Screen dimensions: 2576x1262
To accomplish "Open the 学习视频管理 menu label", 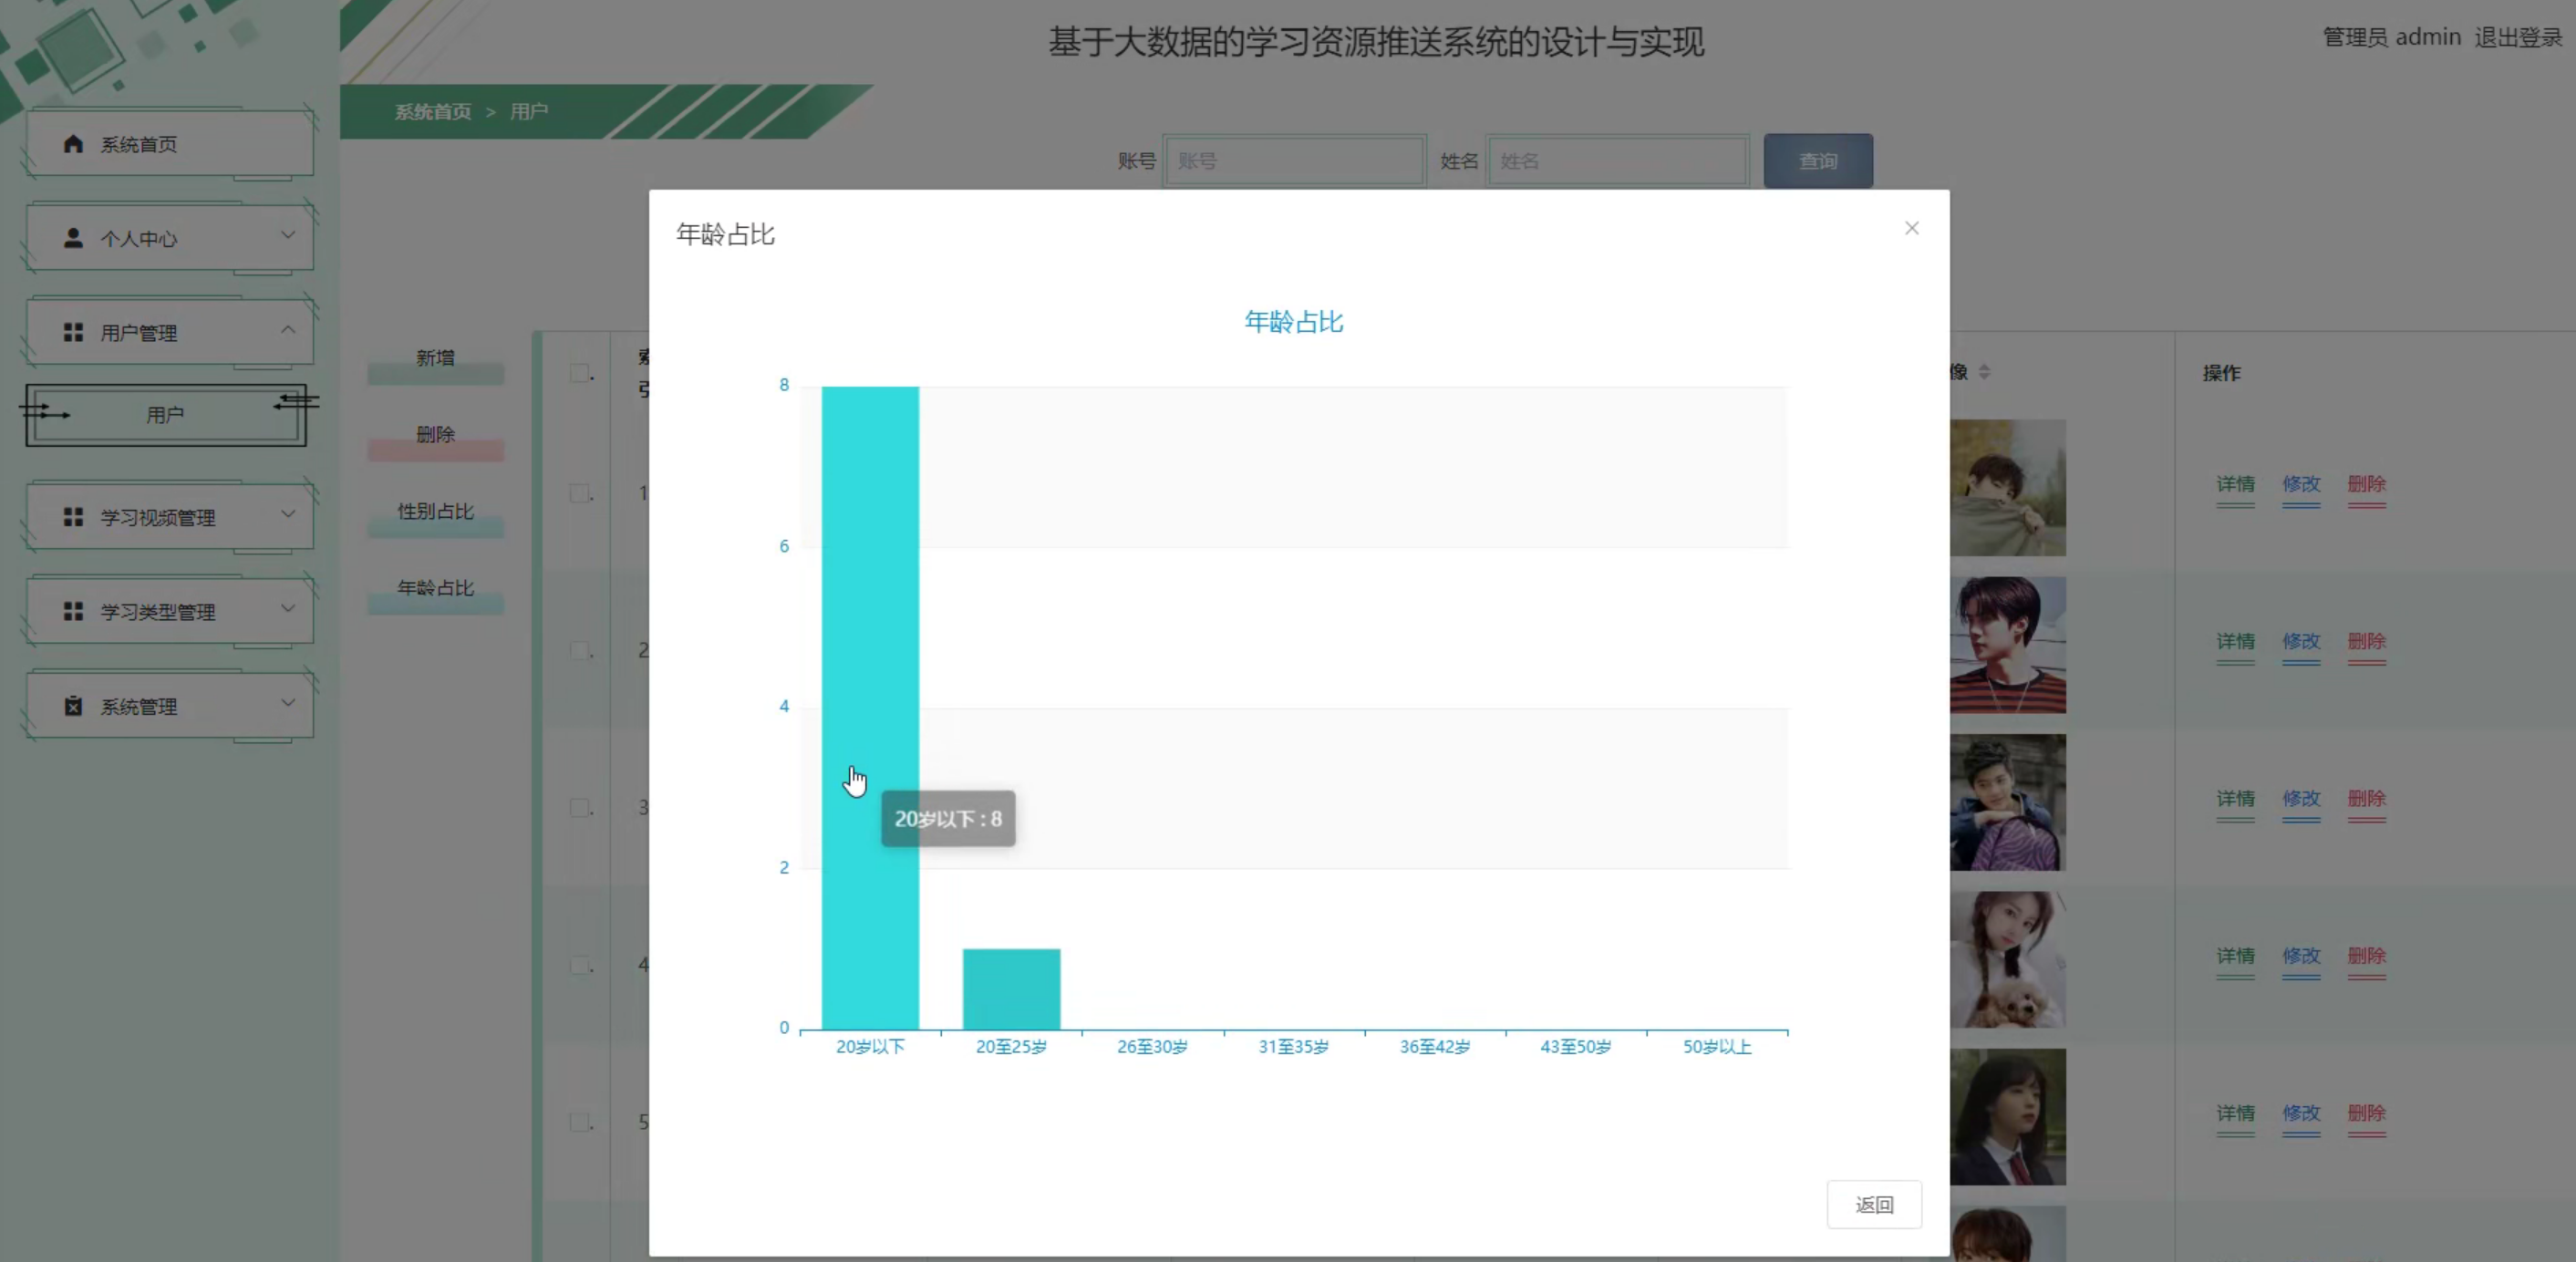I will 158,517.
